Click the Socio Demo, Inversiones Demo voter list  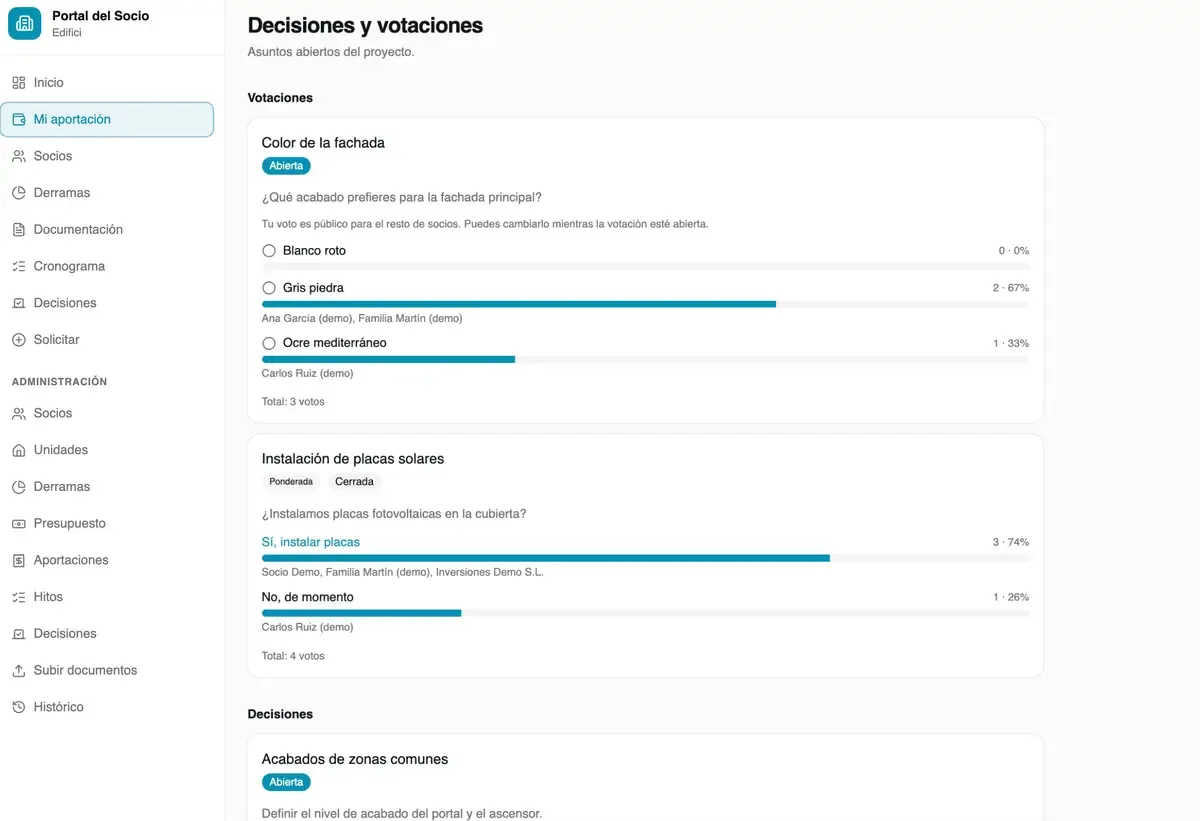pyautogui.click(x=403, y=573)
